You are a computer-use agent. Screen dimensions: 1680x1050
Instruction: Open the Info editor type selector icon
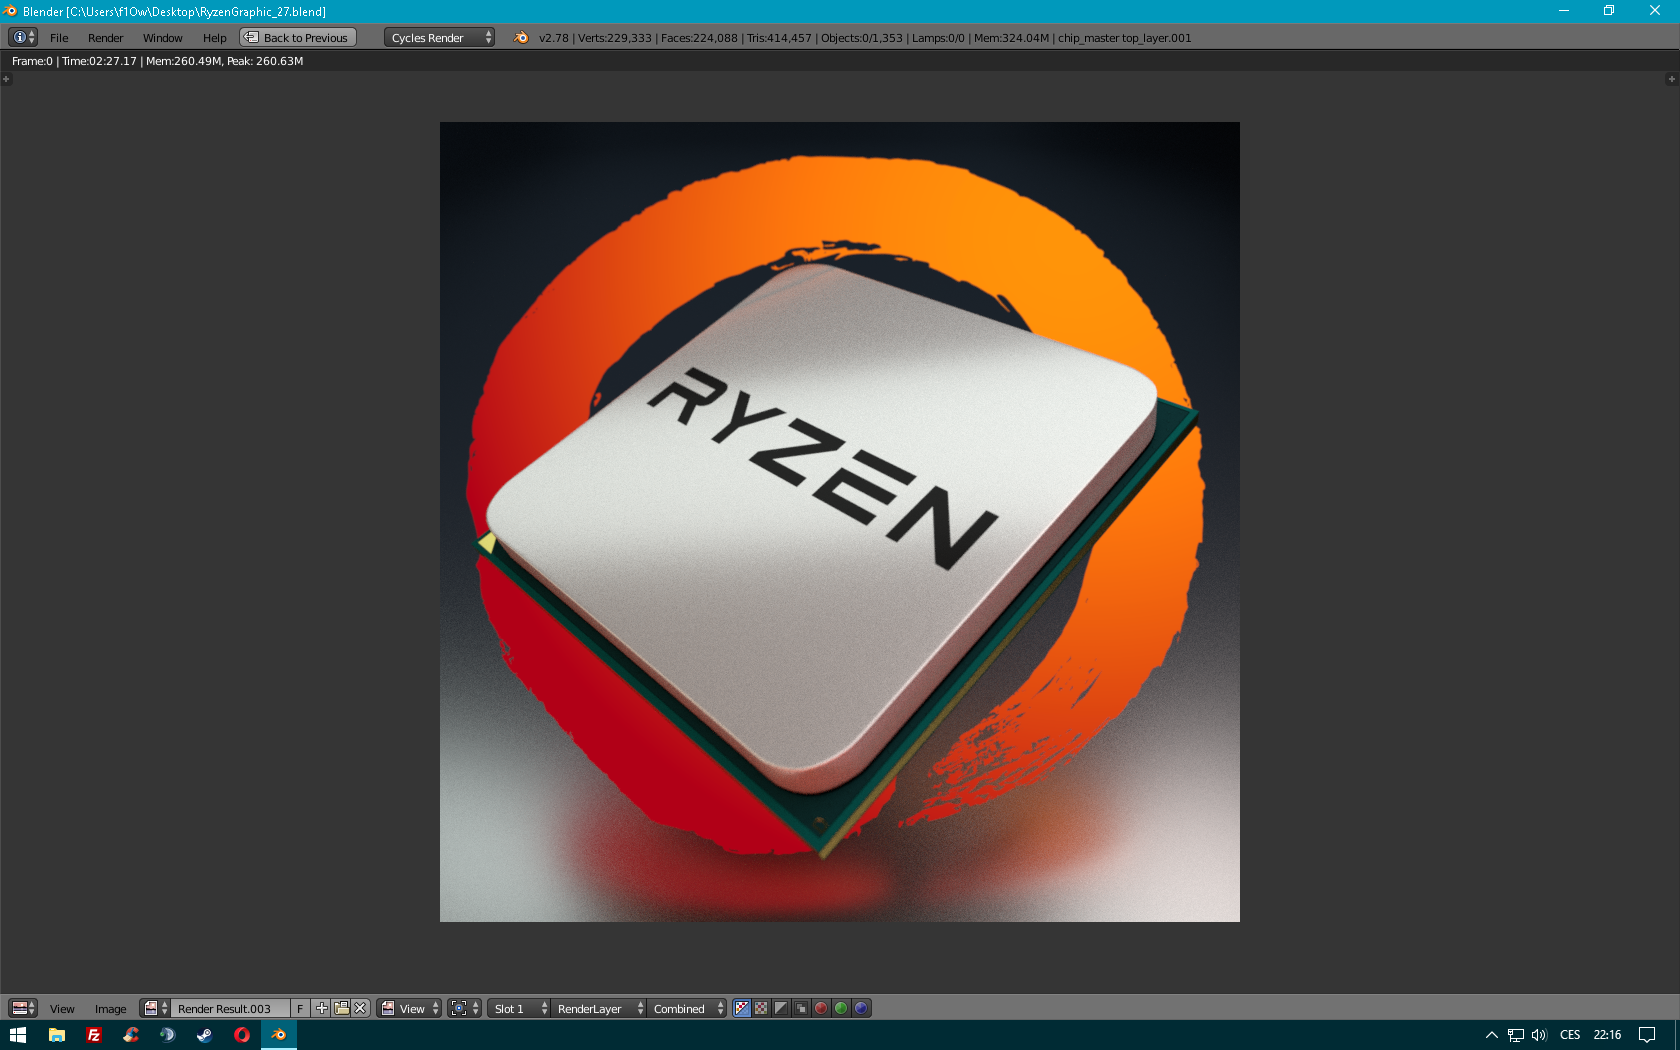click(22, 38)
